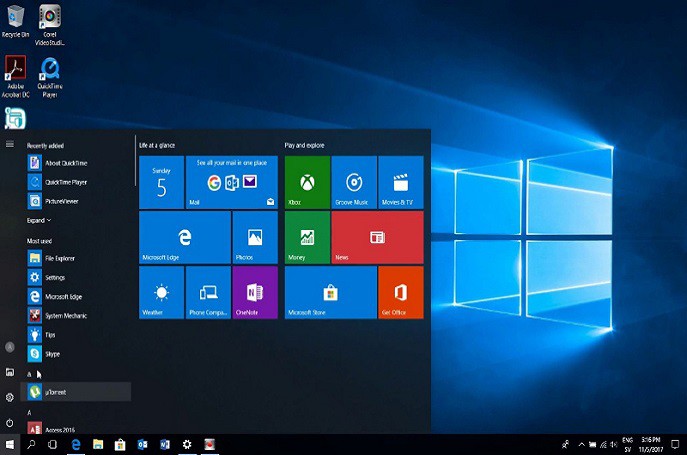
Task: Open taskbar Search magnifier
Action: [31, 444]
